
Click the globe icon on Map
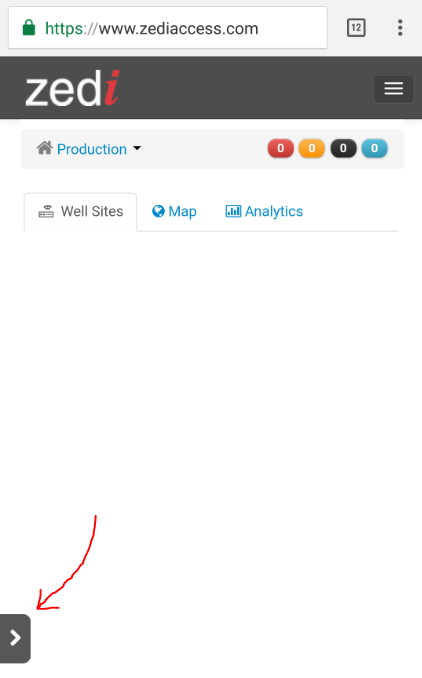coord(158,211)
